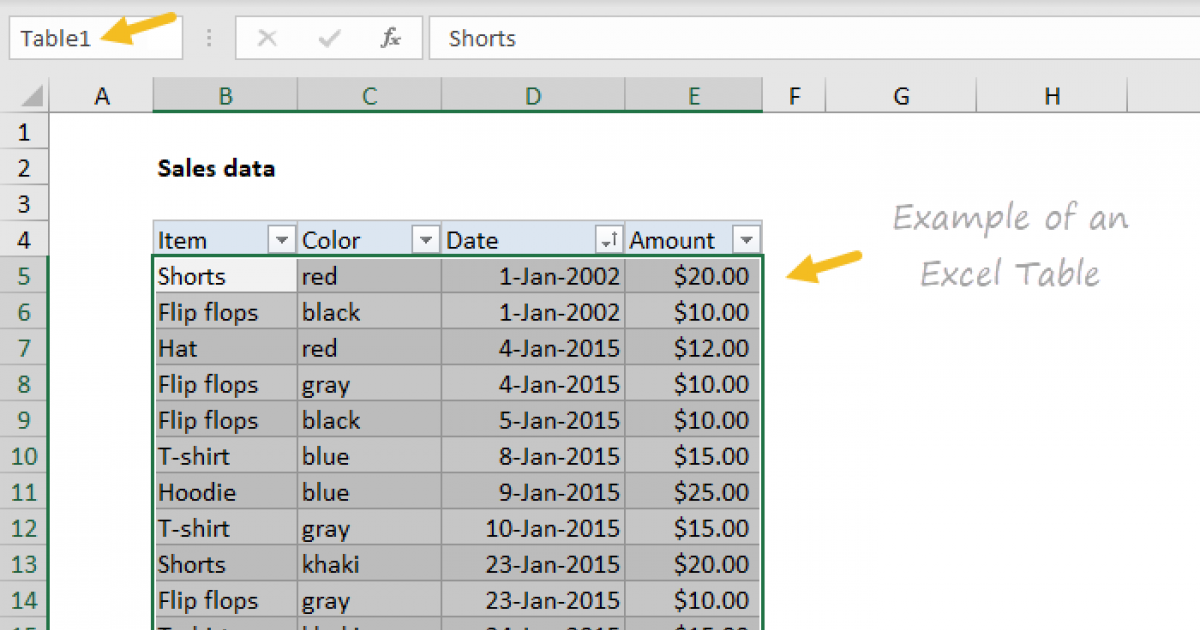The height and width of the screenshot is (630, 1200).
Task: Open the Amount column filter dropdown
Action: [747, 239]
